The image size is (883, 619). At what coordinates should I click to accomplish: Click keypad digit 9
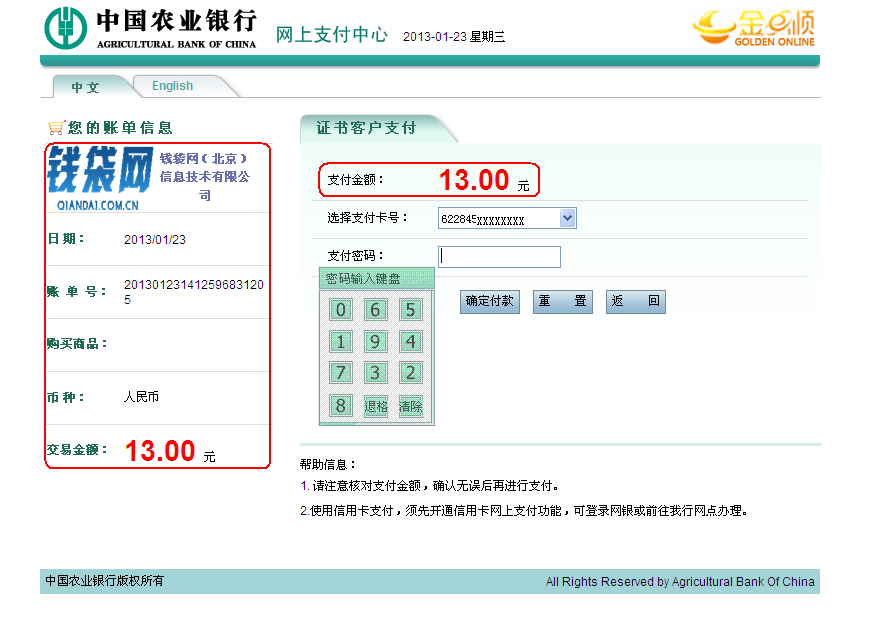pyautogui.click(x=375, y=342)
